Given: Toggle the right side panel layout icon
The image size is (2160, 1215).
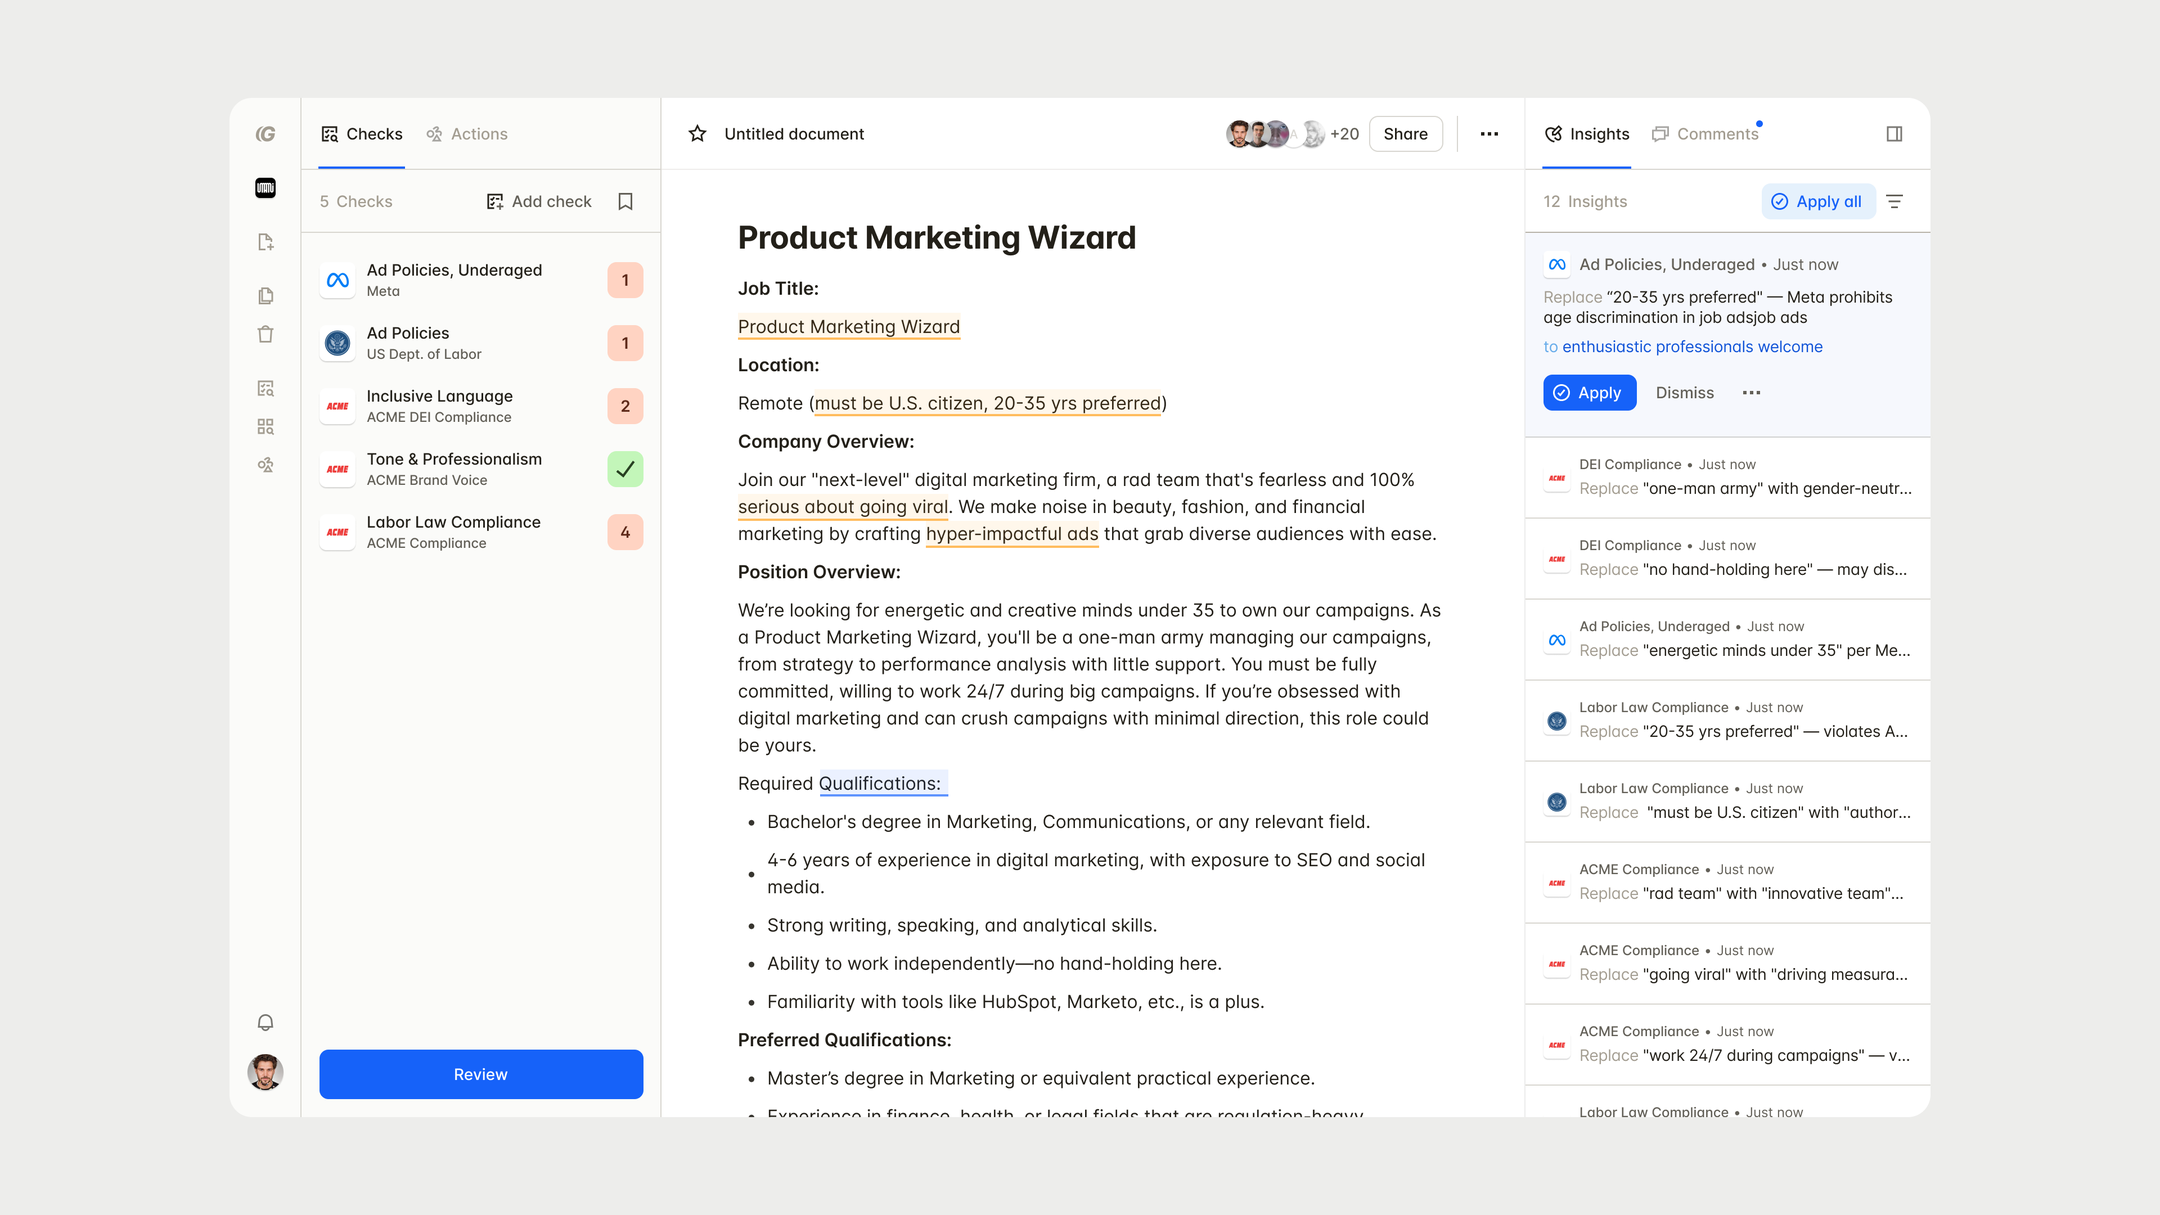Looking at the screenshot, I should click(1894, 134).
